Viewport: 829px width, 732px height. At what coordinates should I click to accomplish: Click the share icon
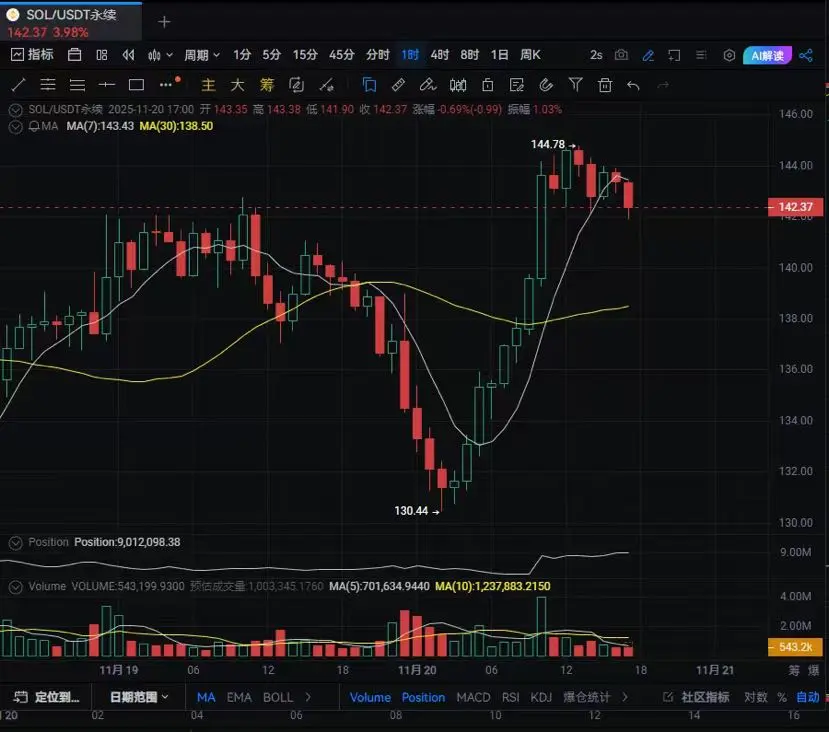(806, 55)
